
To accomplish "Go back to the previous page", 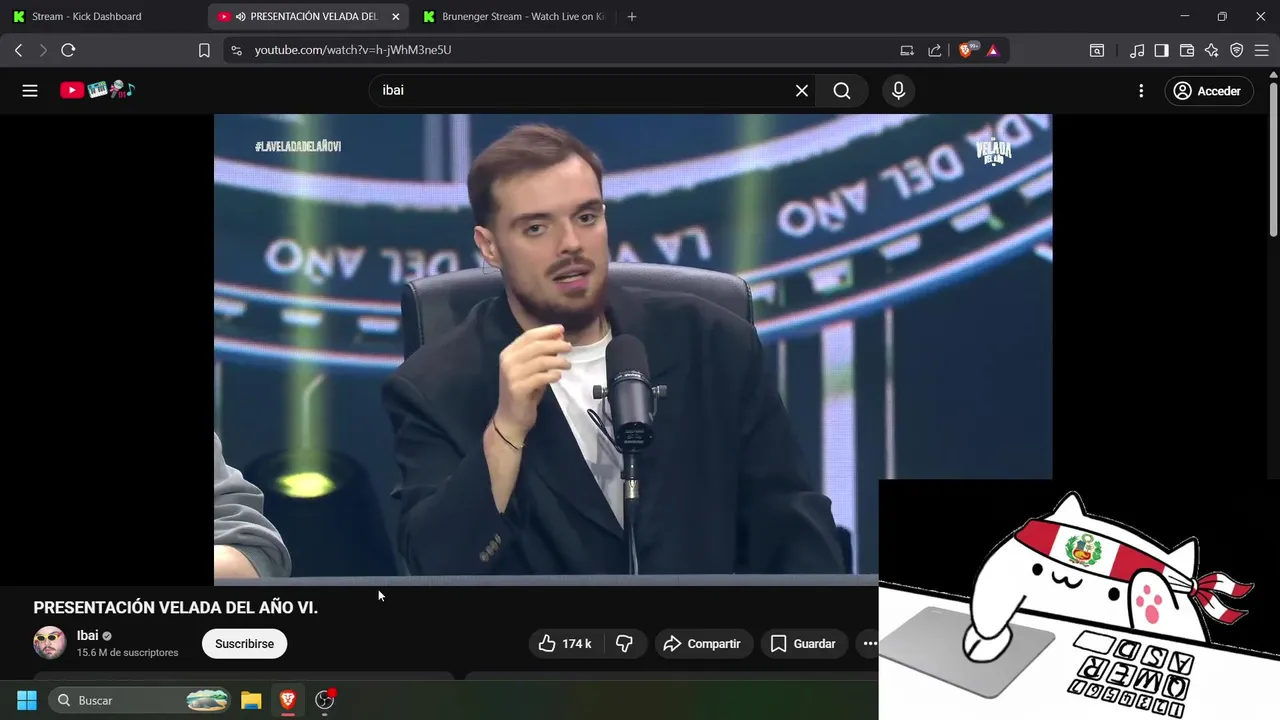I will click(18, 50).
